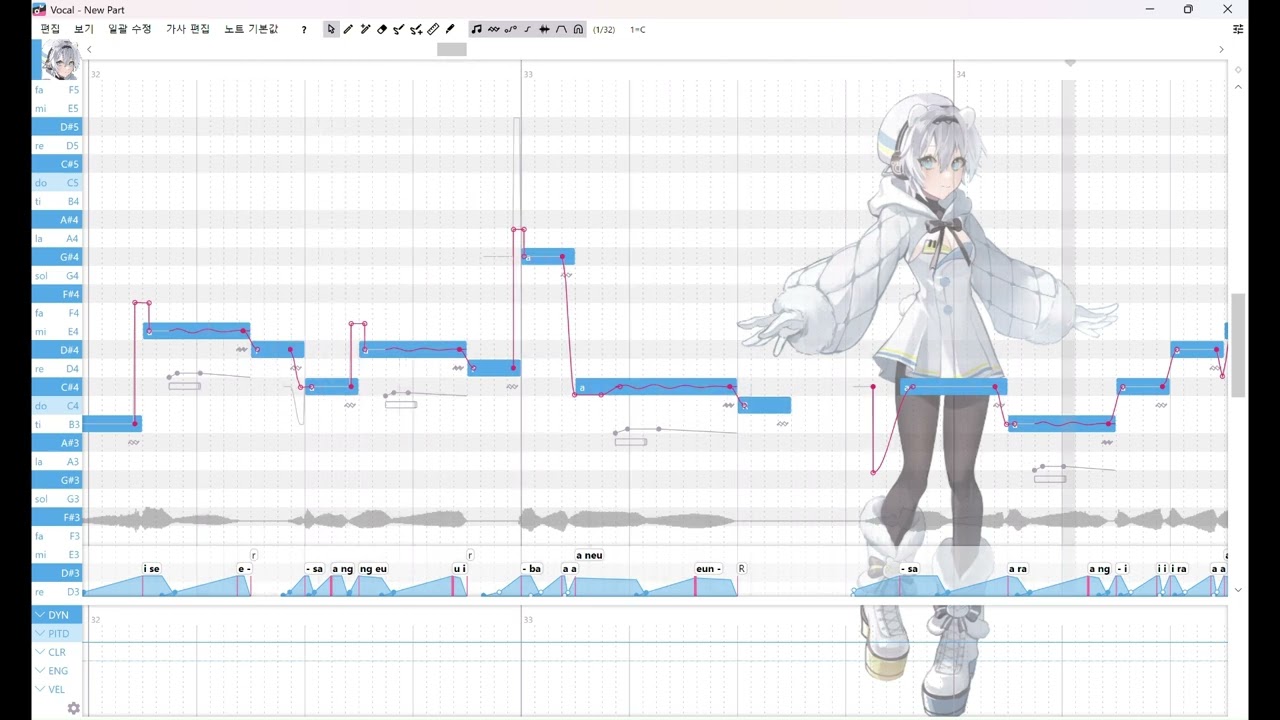Image resolution: width=1280 pixels, height=720 pixels.
Task: Expand the VEL expression chevron
Action: [x=40, y=689]
